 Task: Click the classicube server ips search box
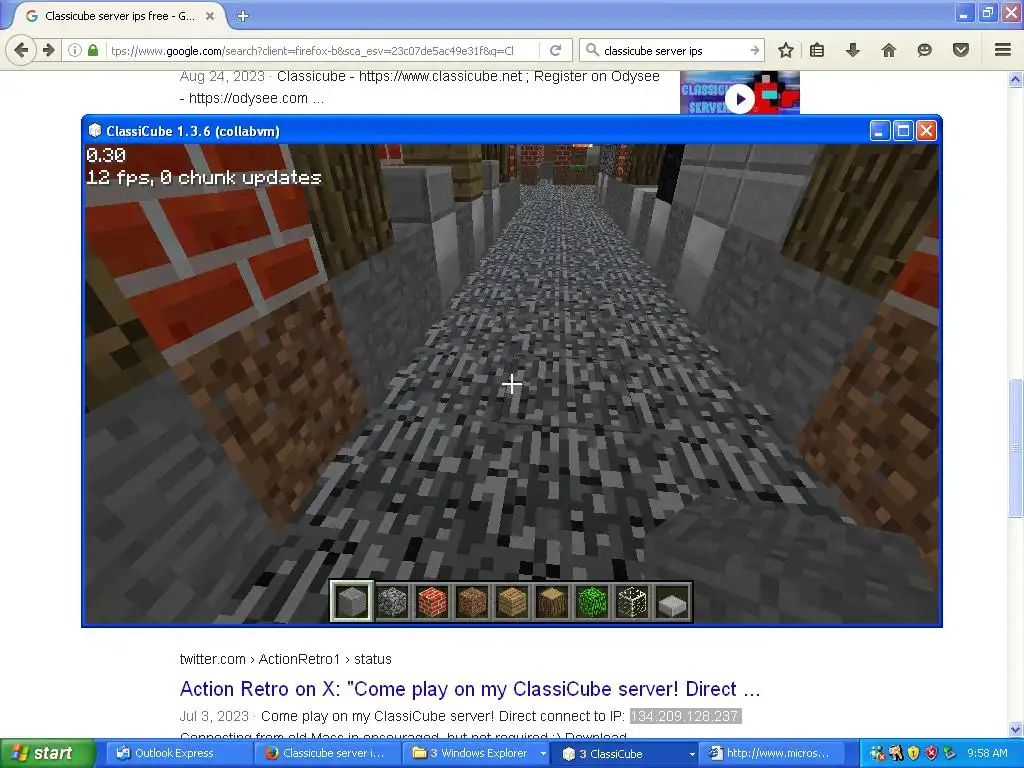(x=673, y=50)
